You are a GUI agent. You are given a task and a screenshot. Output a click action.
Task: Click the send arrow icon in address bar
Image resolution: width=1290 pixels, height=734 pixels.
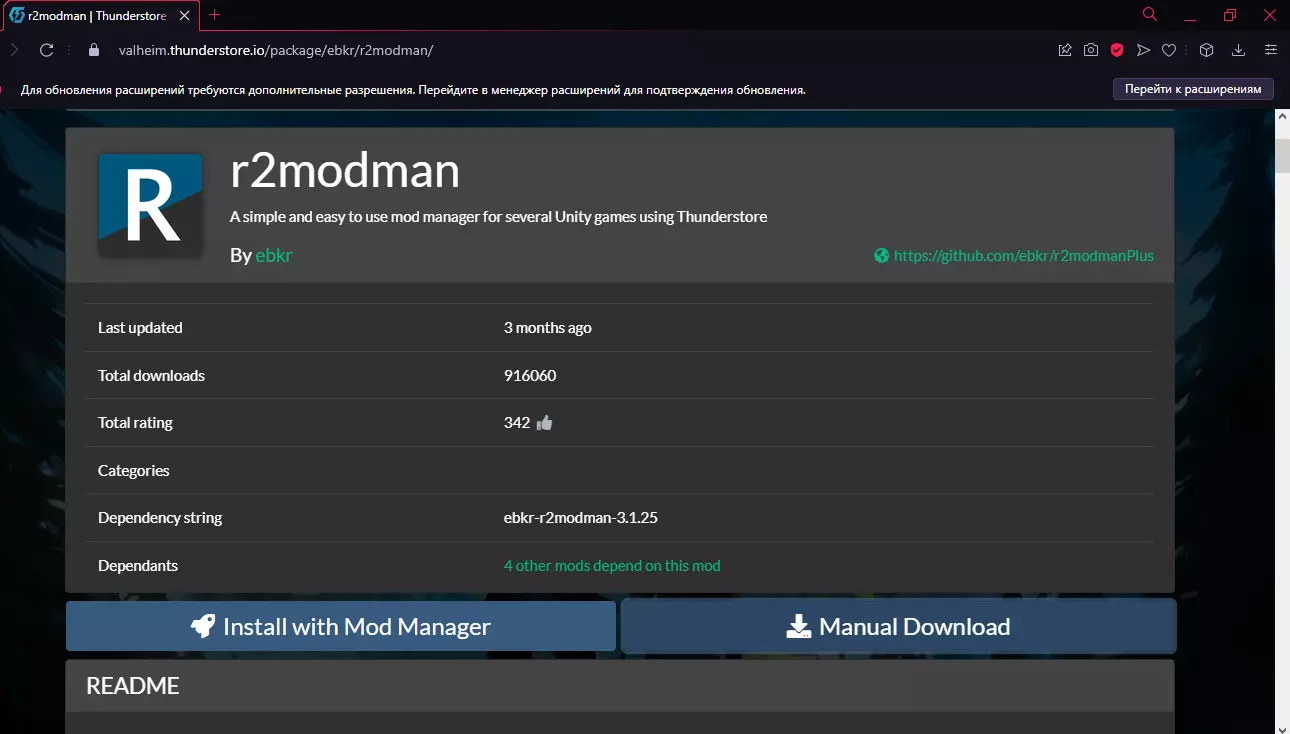[1143, 50]
